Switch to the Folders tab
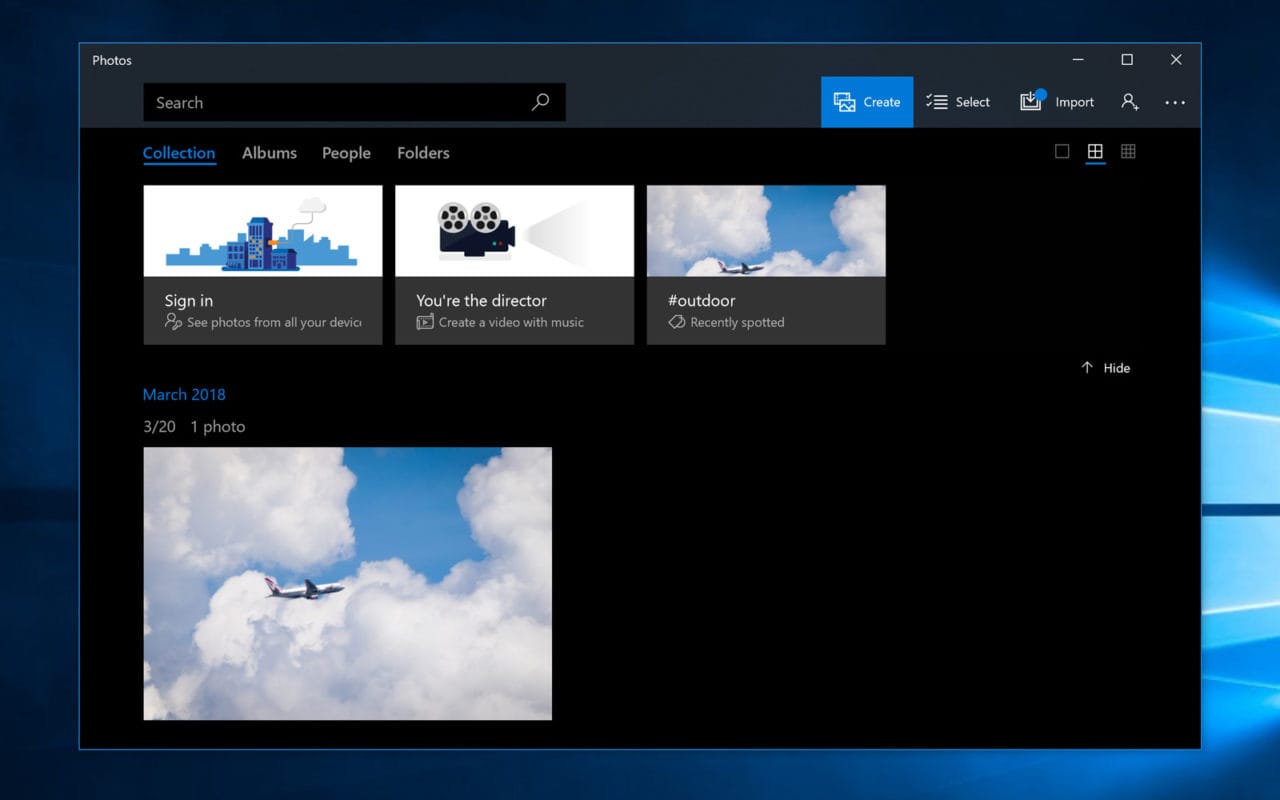 pos(423,153)
